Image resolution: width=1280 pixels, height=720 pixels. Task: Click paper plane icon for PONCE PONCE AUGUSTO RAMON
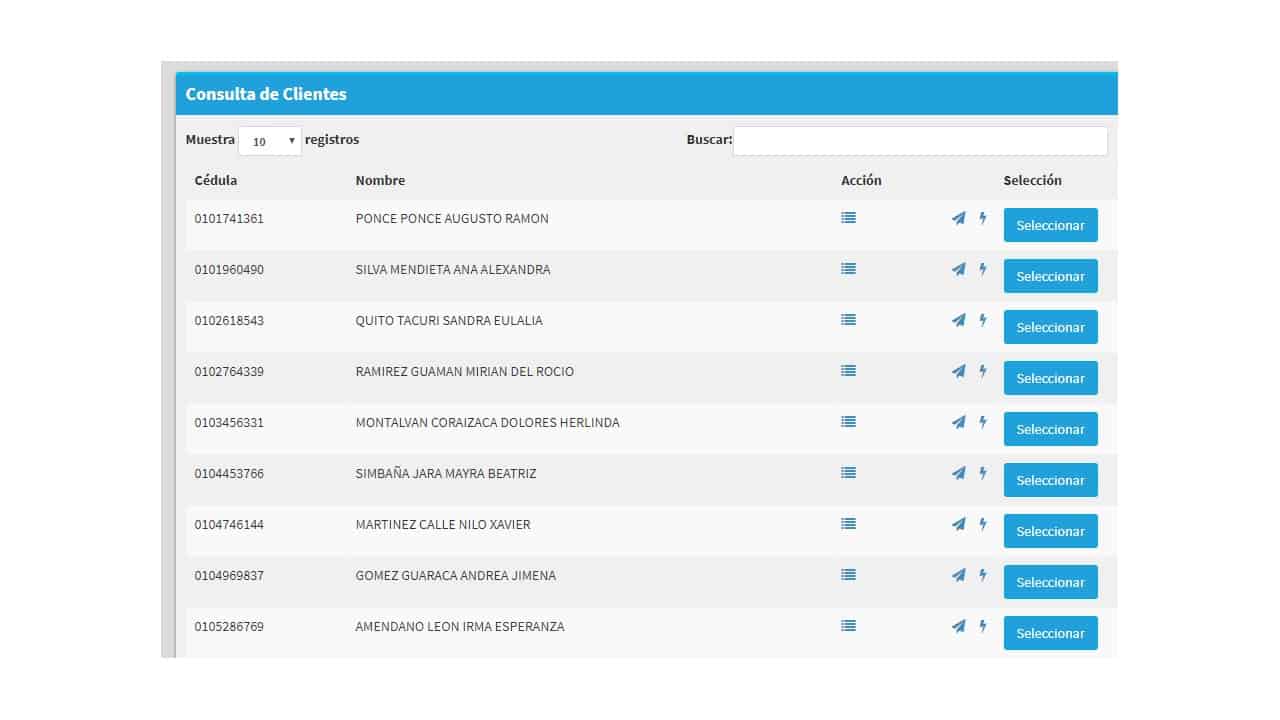(x=958, y=218)
